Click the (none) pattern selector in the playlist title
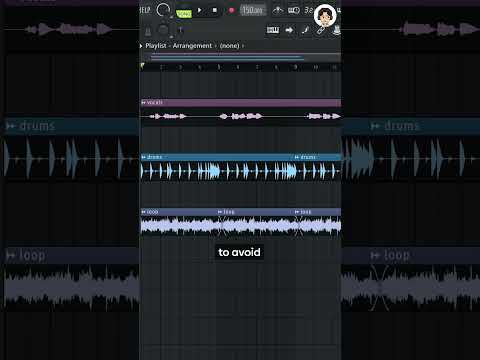The height and width of the screenshot is (360, 480). (x=229, y=46)
